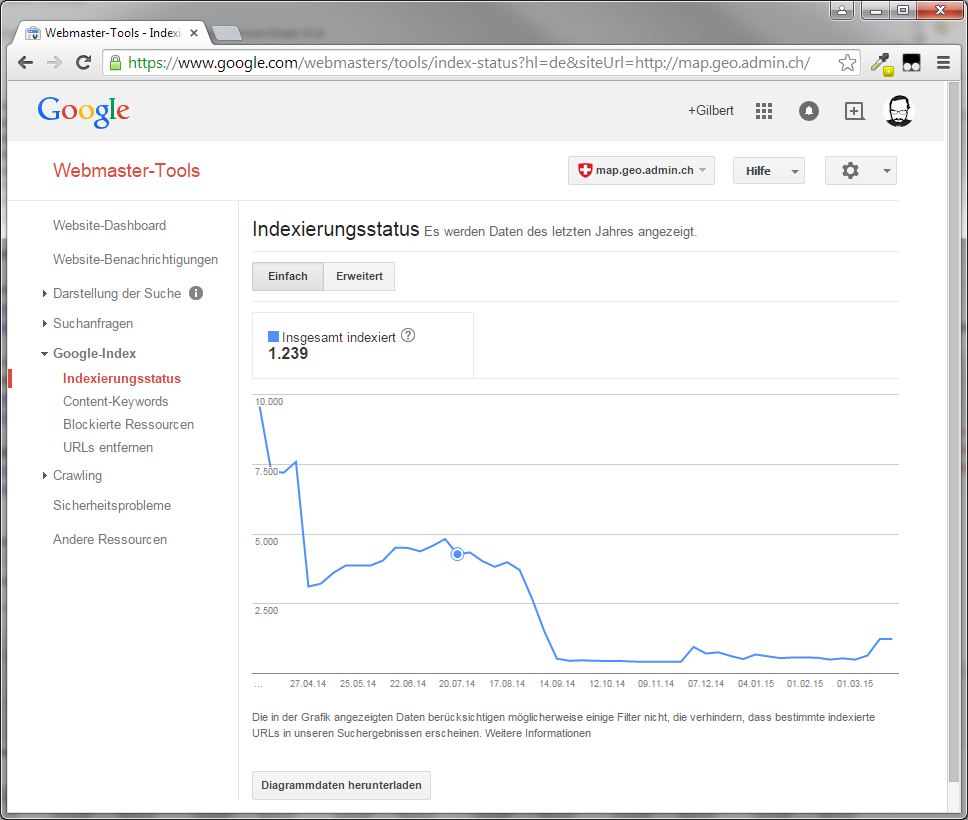Open the Google apps grid

coord(764,111)
